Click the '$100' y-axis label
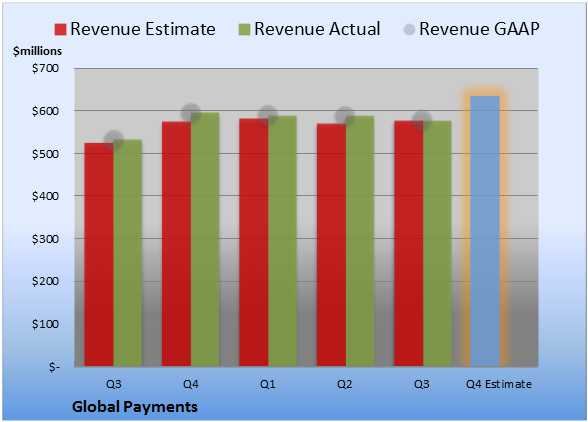This screenshot has height=422, width=588. click(x=45, y=324)
